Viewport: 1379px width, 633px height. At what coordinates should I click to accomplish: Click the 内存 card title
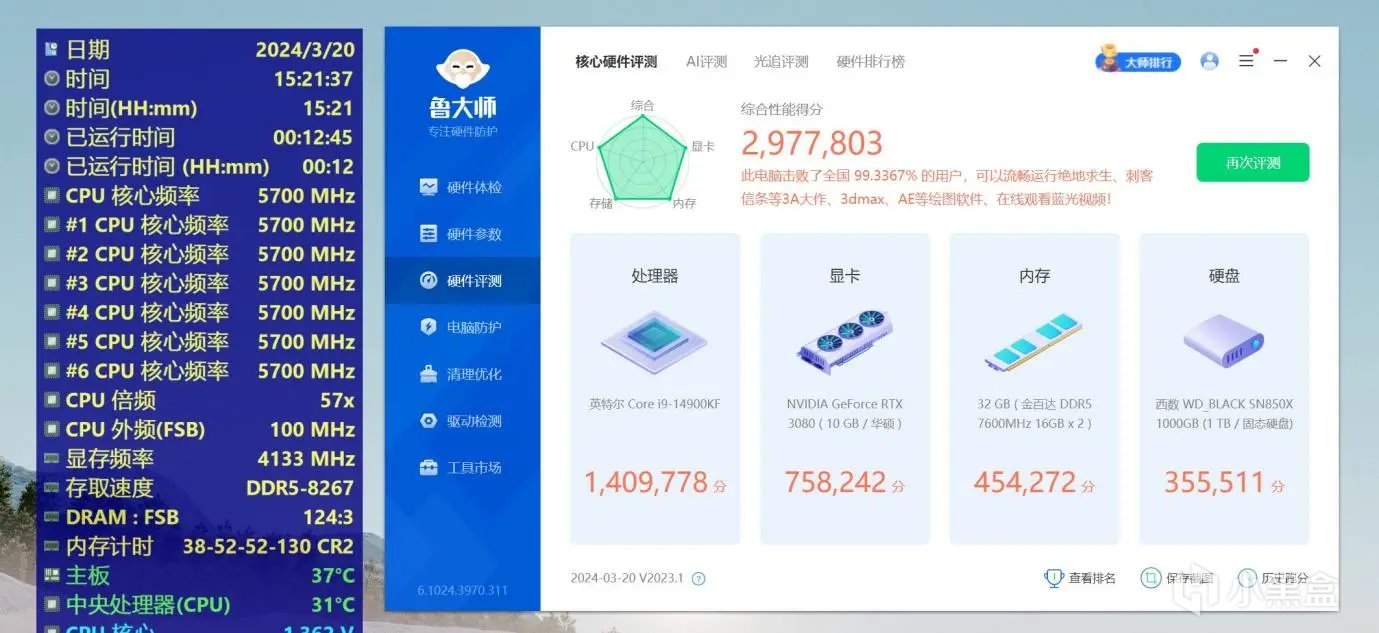1034,276
